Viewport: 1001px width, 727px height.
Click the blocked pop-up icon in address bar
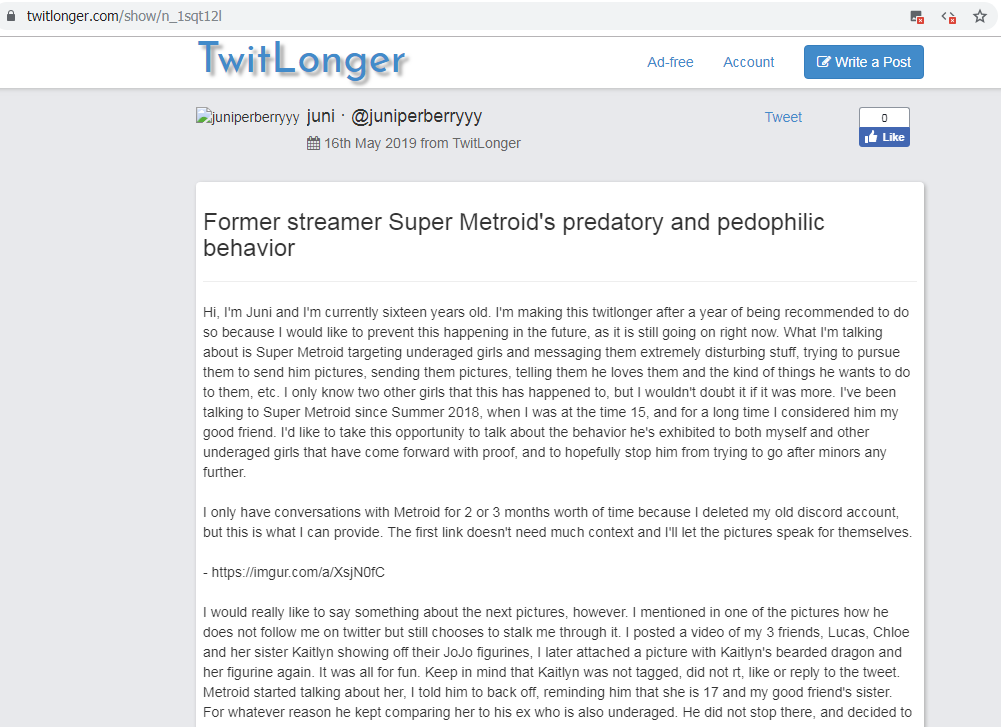tap(916, 17)
